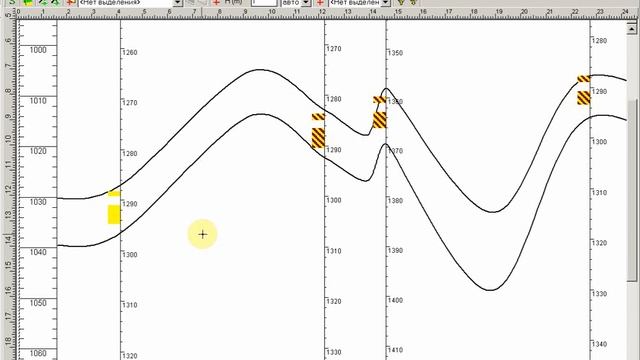Click depth label 1030

pyautogui.click(x=38, y=202)
